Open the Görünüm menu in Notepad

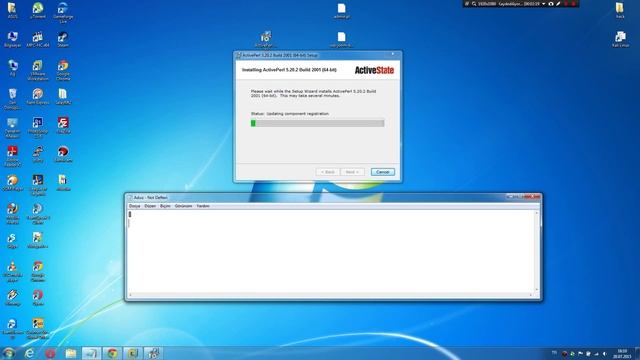[183, 206]
